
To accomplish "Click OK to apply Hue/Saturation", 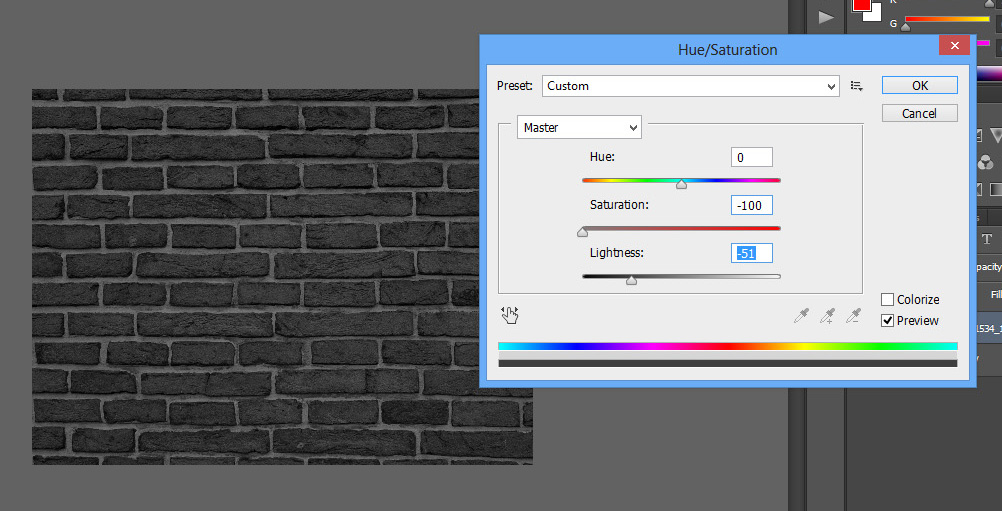I will click(x=919, y=86).
